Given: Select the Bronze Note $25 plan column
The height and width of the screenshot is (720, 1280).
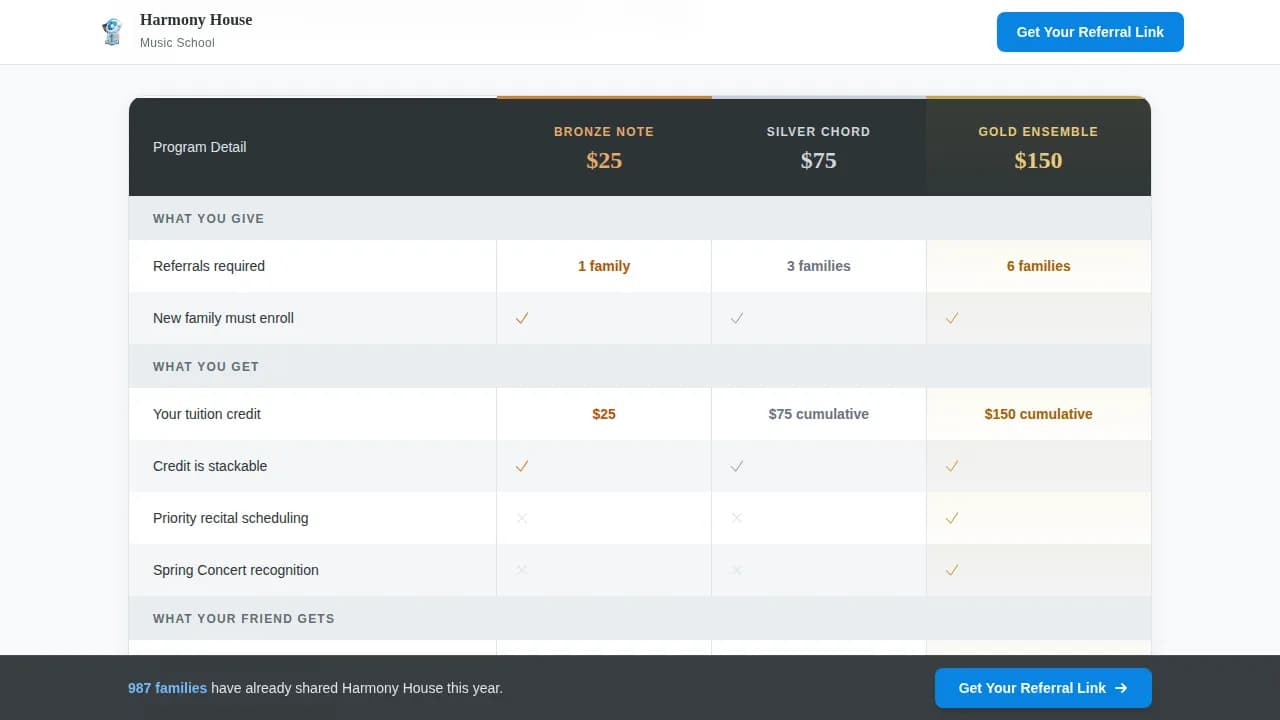Looking at the screenshot, I should [604, 147].
